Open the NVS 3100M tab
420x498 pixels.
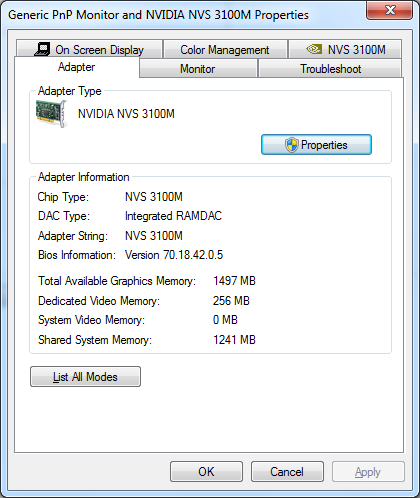(x=345, y=49)
